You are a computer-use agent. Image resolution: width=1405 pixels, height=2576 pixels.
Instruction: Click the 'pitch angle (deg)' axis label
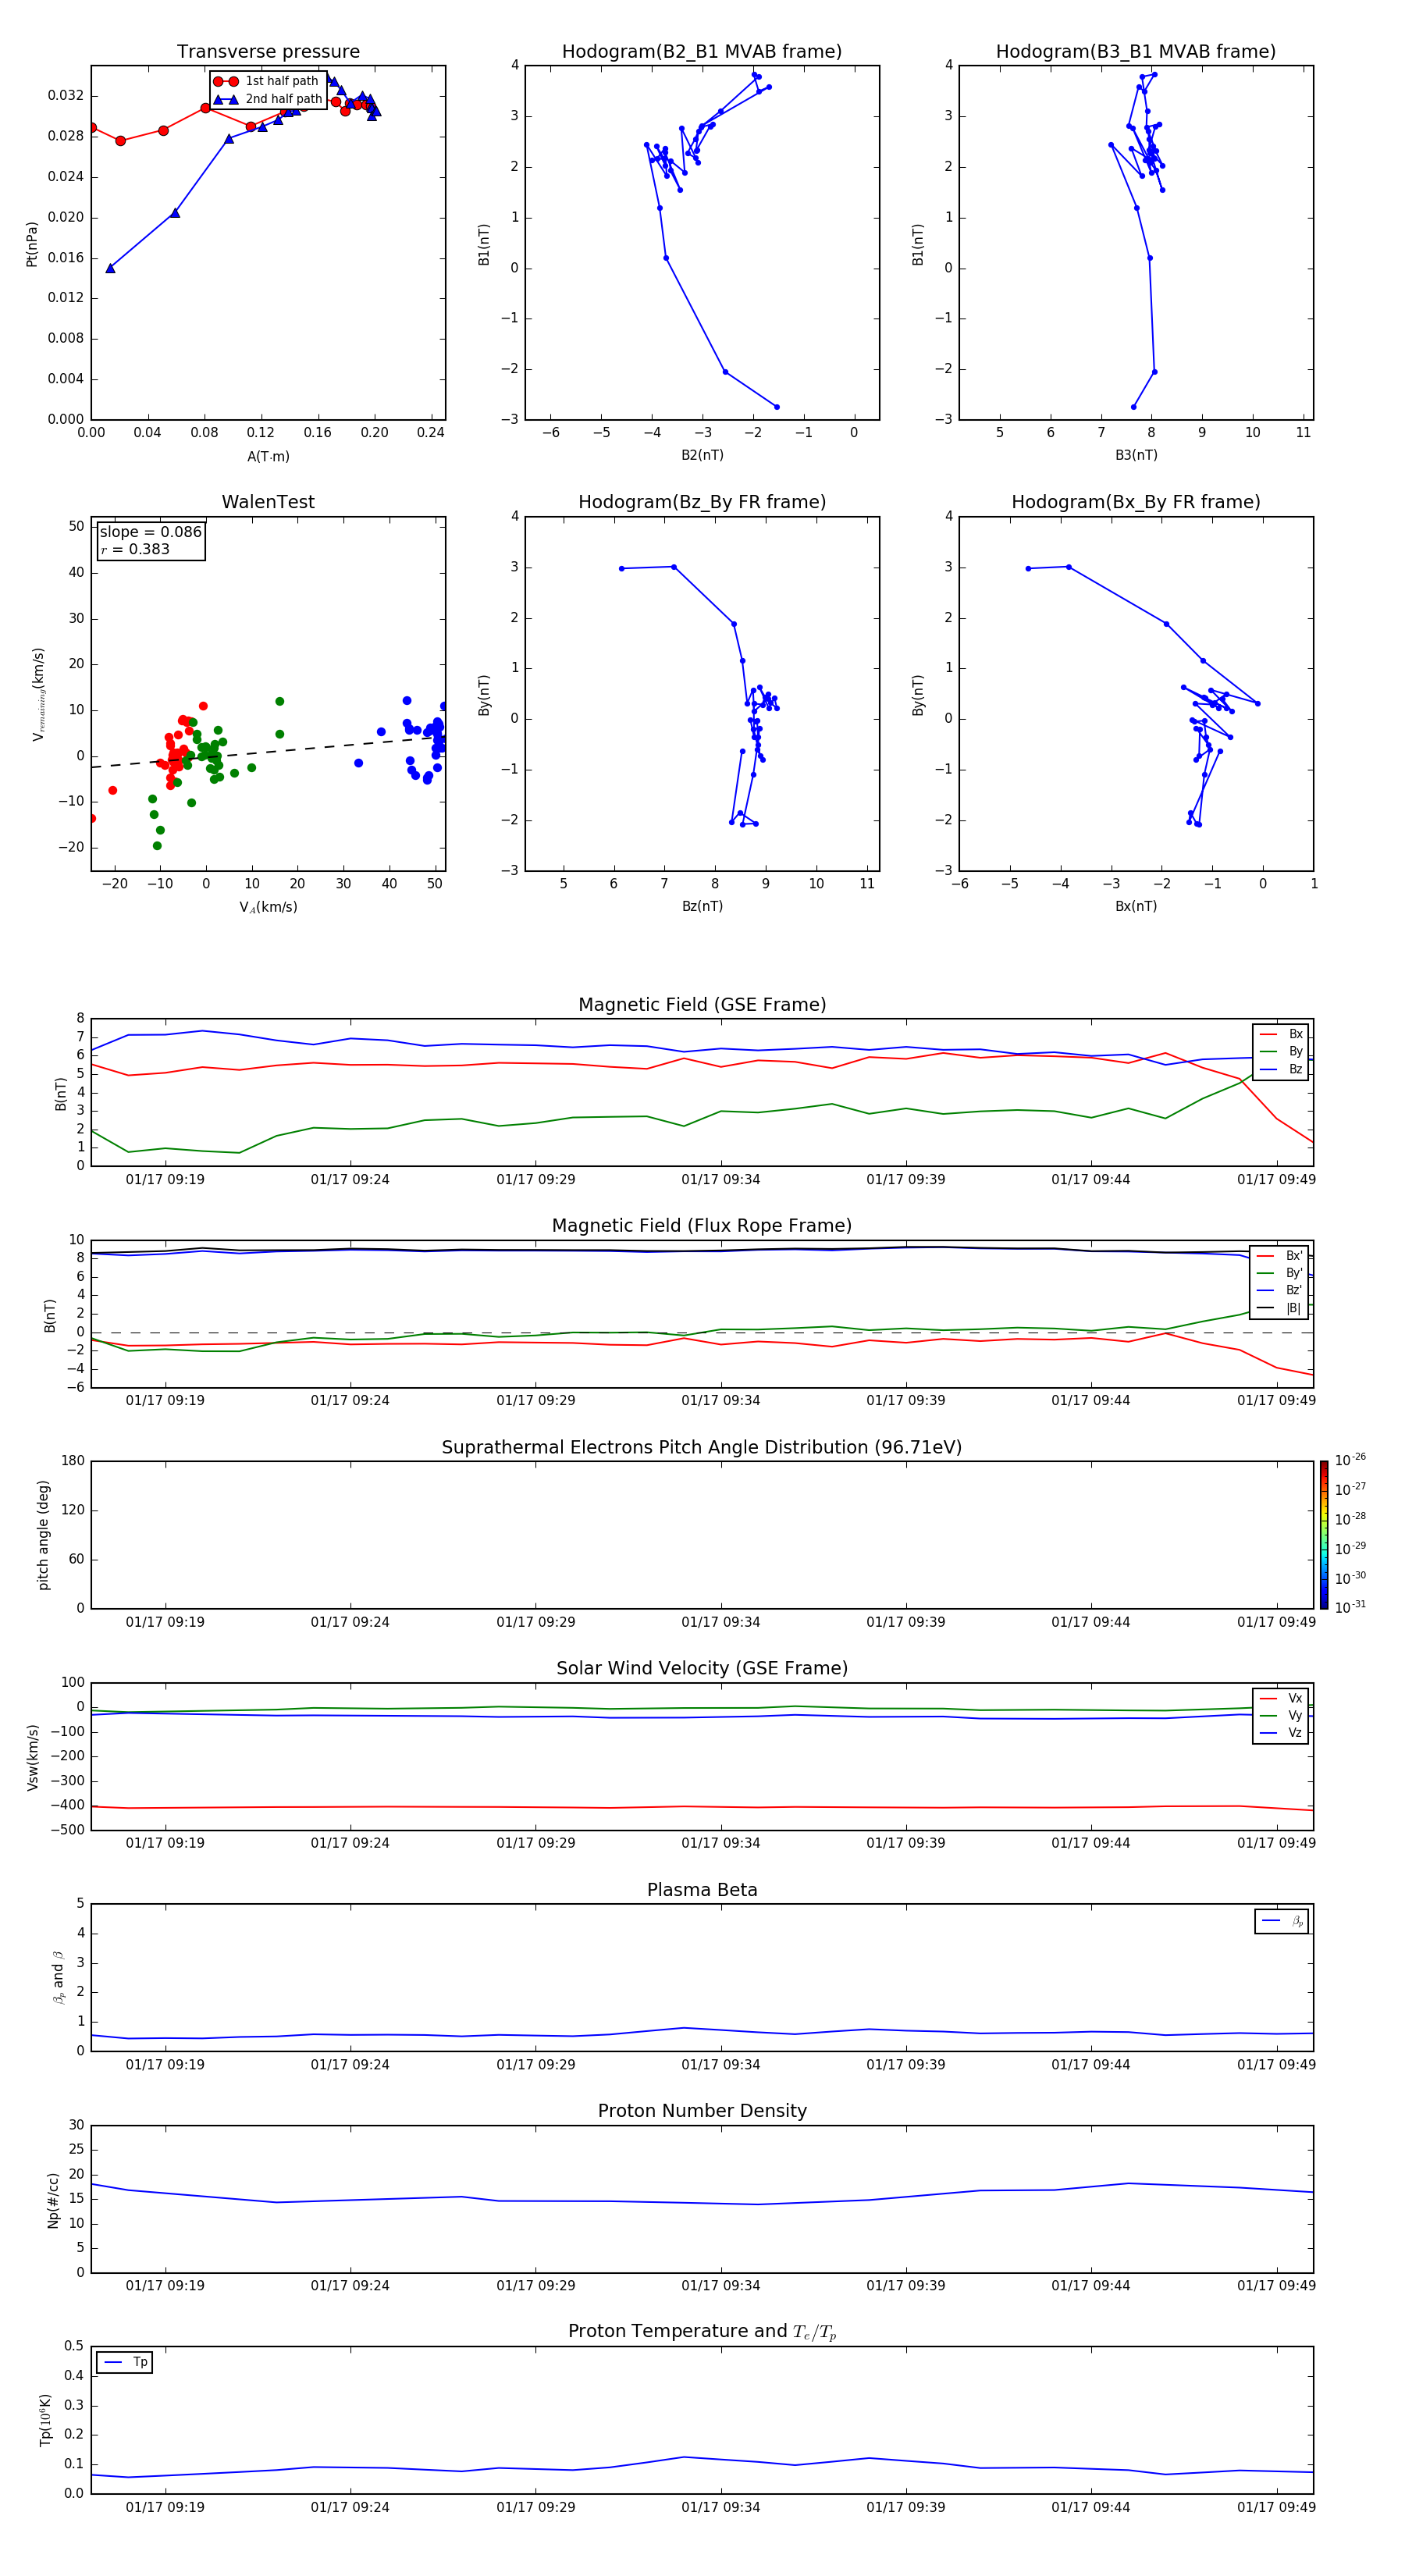click(43, 1535)
